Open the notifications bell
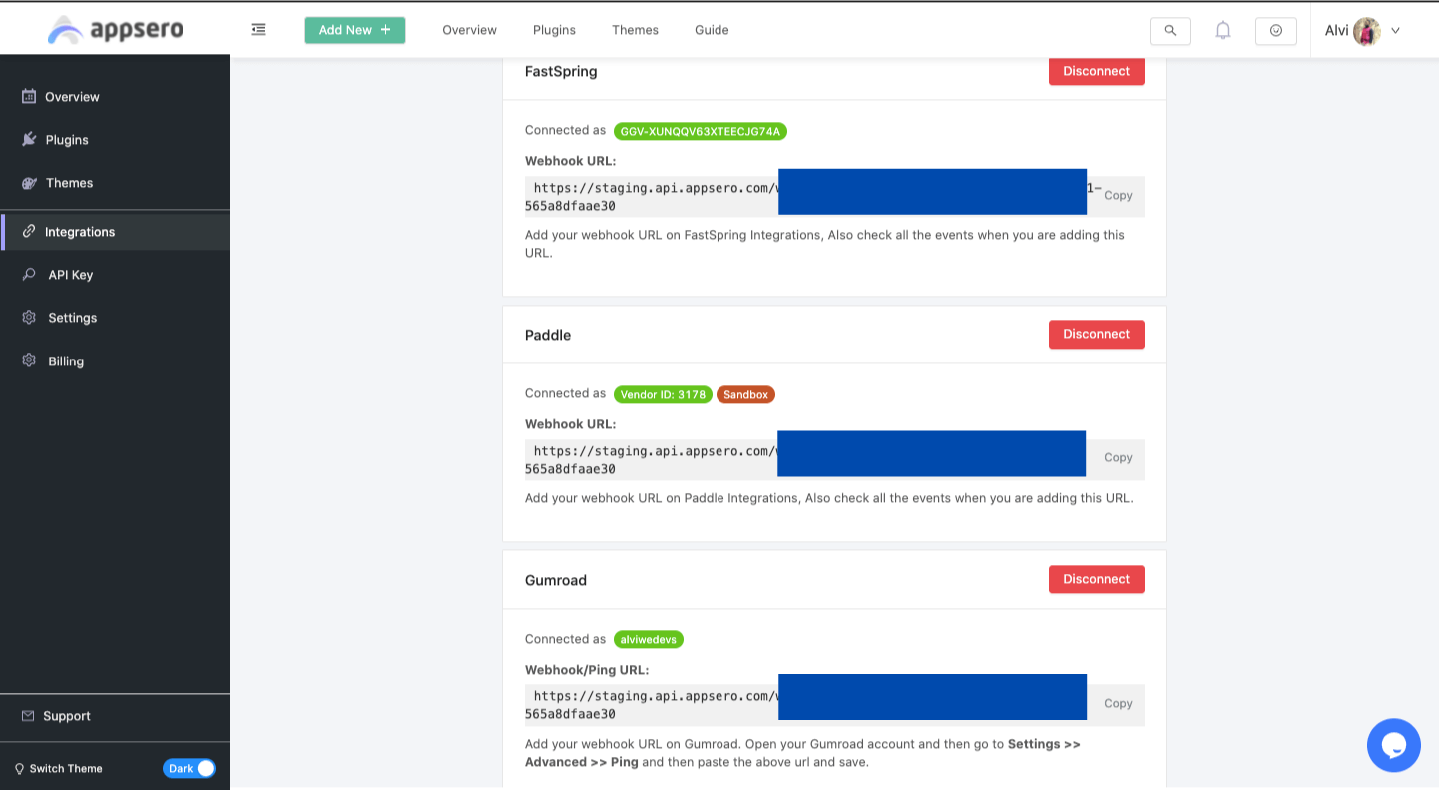Image resolution: width=1439 pixels, height=790 pixels. 1223,31
